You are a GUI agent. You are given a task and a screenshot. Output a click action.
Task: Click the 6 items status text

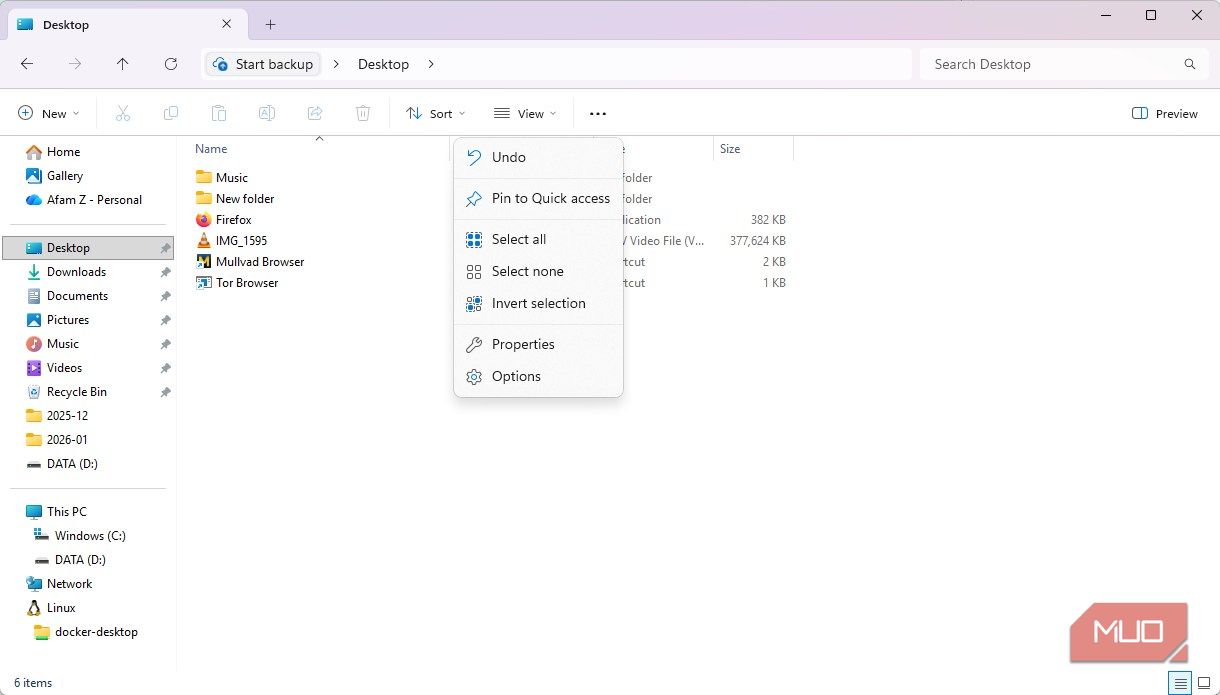pos(33,684)
